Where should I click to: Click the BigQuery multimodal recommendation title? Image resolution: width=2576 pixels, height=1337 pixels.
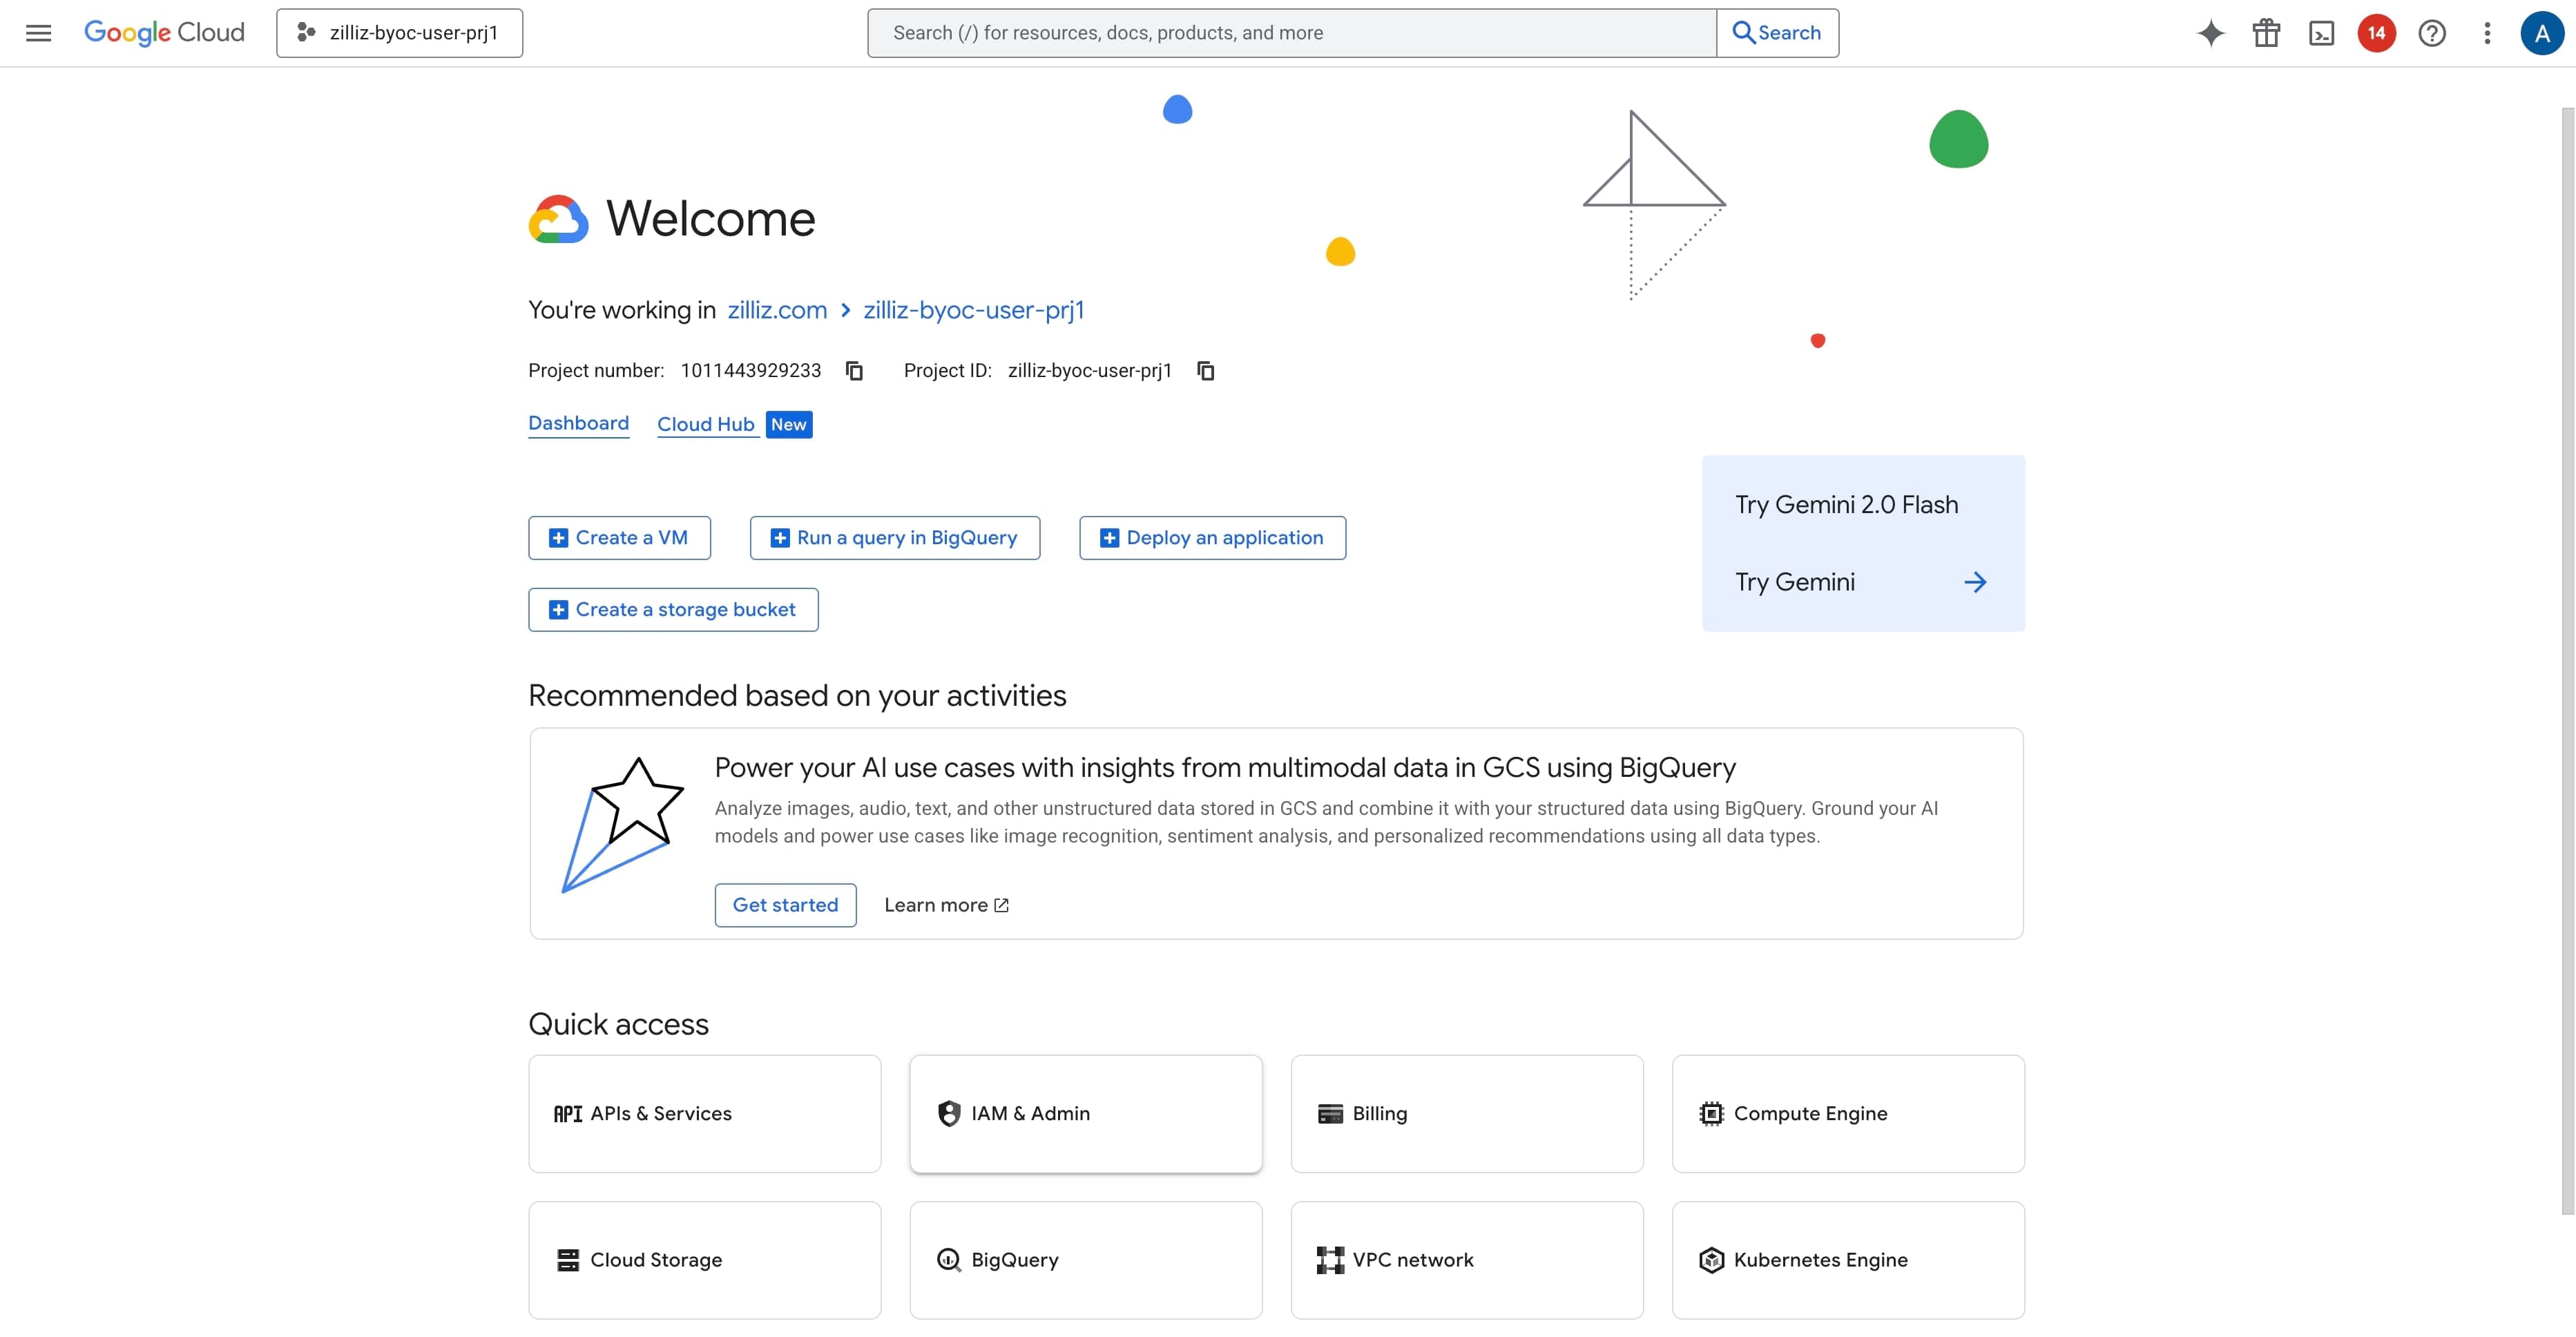[1225, 768]
